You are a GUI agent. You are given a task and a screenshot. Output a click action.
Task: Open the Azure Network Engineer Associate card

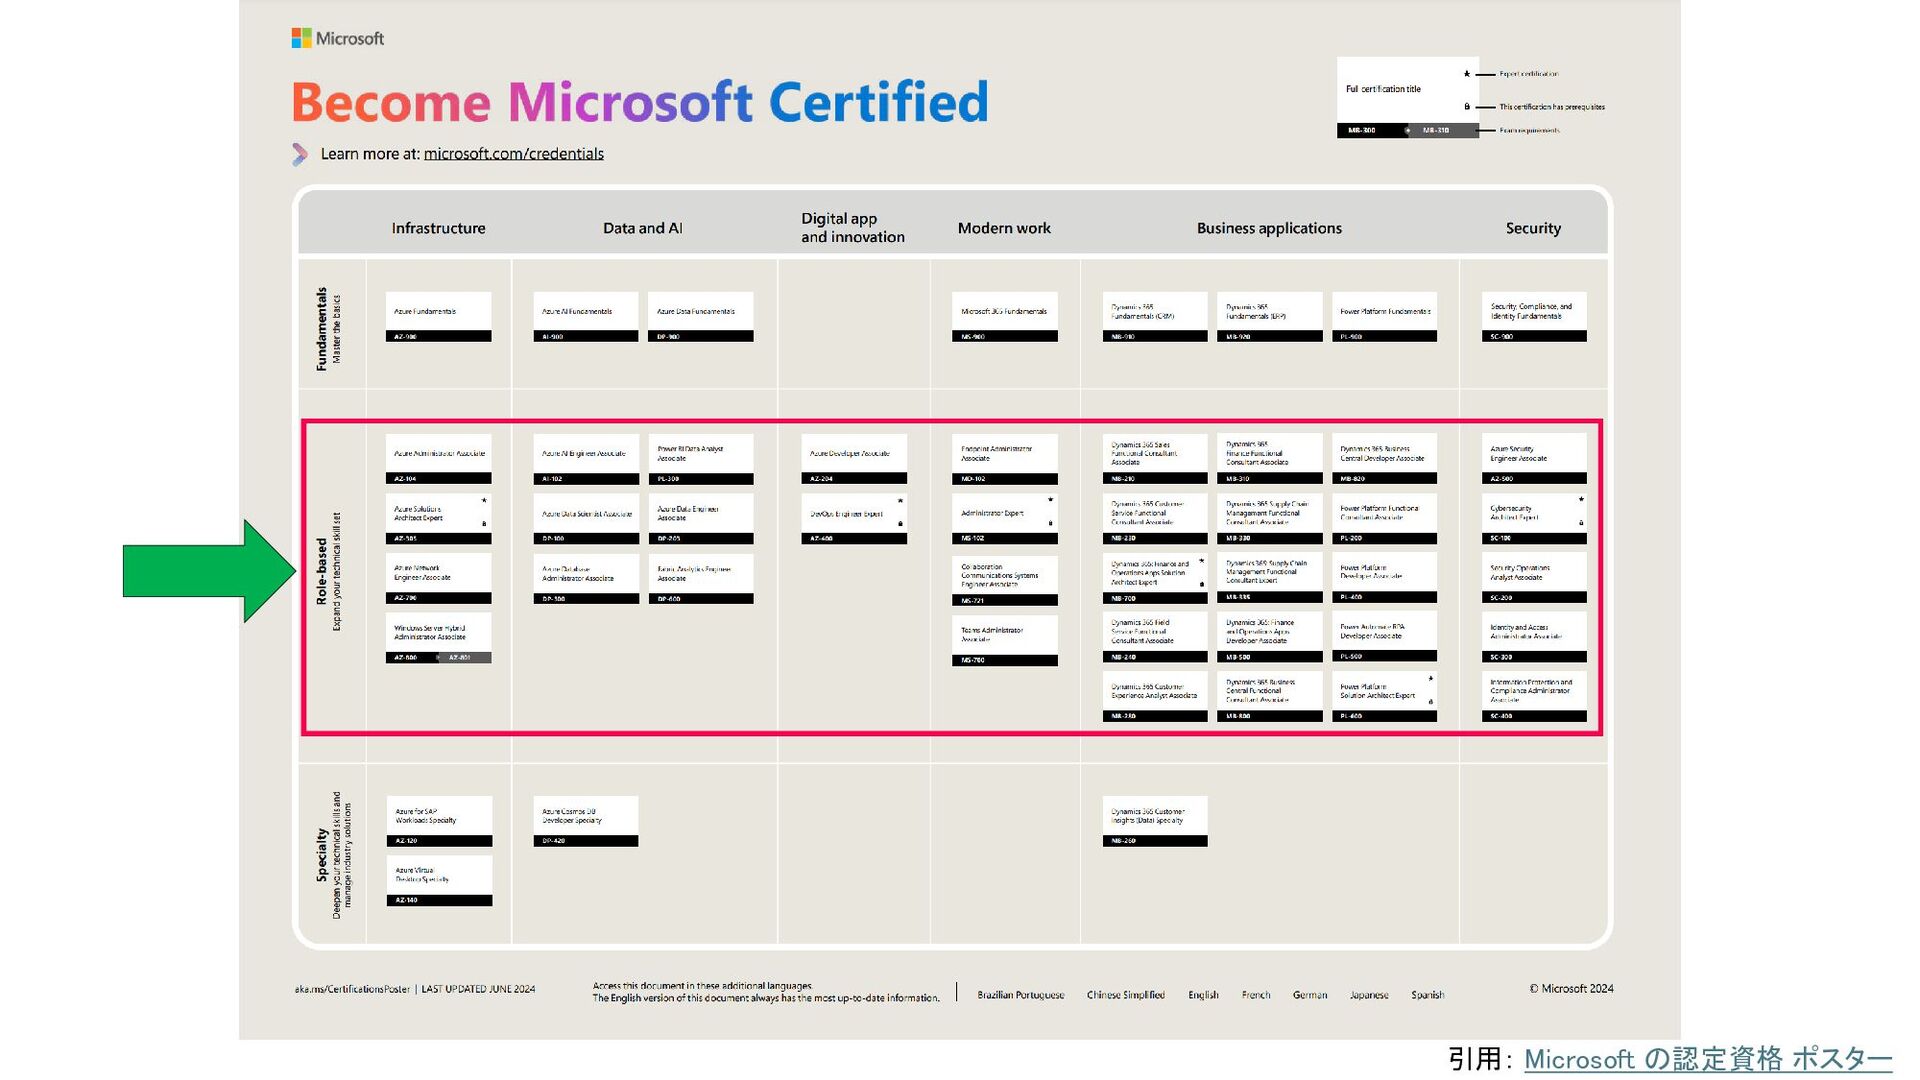click(438, 578)
